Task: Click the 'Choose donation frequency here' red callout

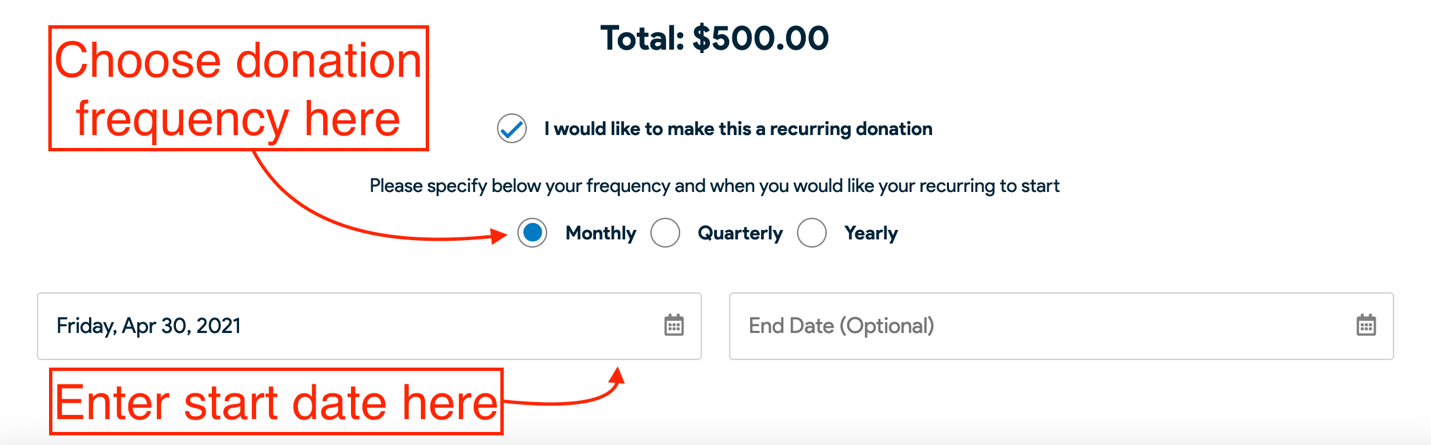Action: (x=239, y=89)
